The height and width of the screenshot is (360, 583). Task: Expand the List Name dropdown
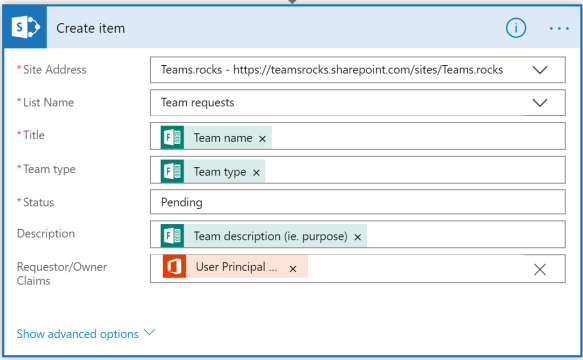pyautogui.click(x=540, y=102)
